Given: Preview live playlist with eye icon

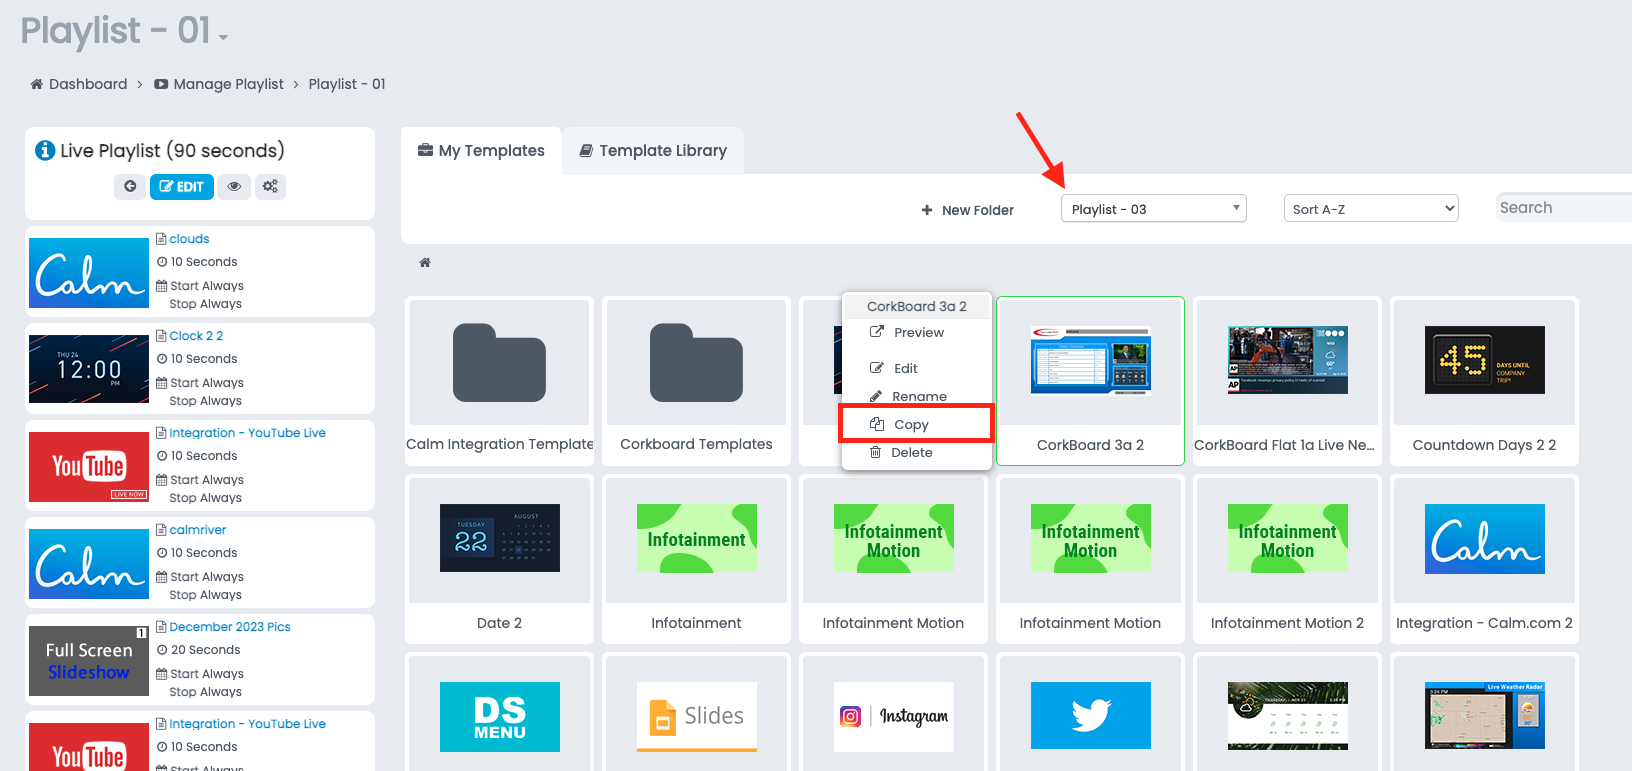Looking at the screenshot, I should [x=234, y=186].
